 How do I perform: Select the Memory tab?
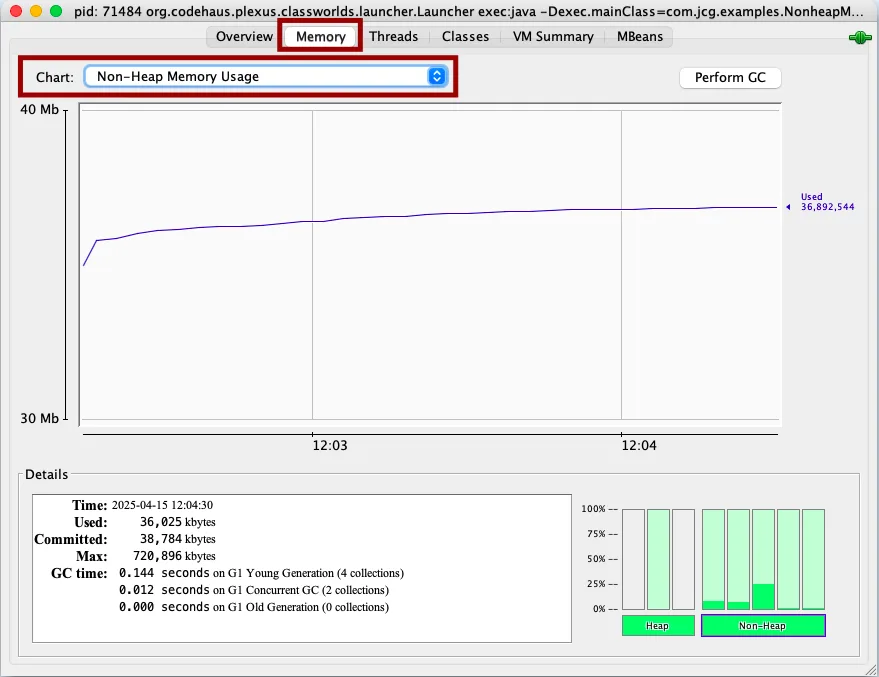click(320, 36)
